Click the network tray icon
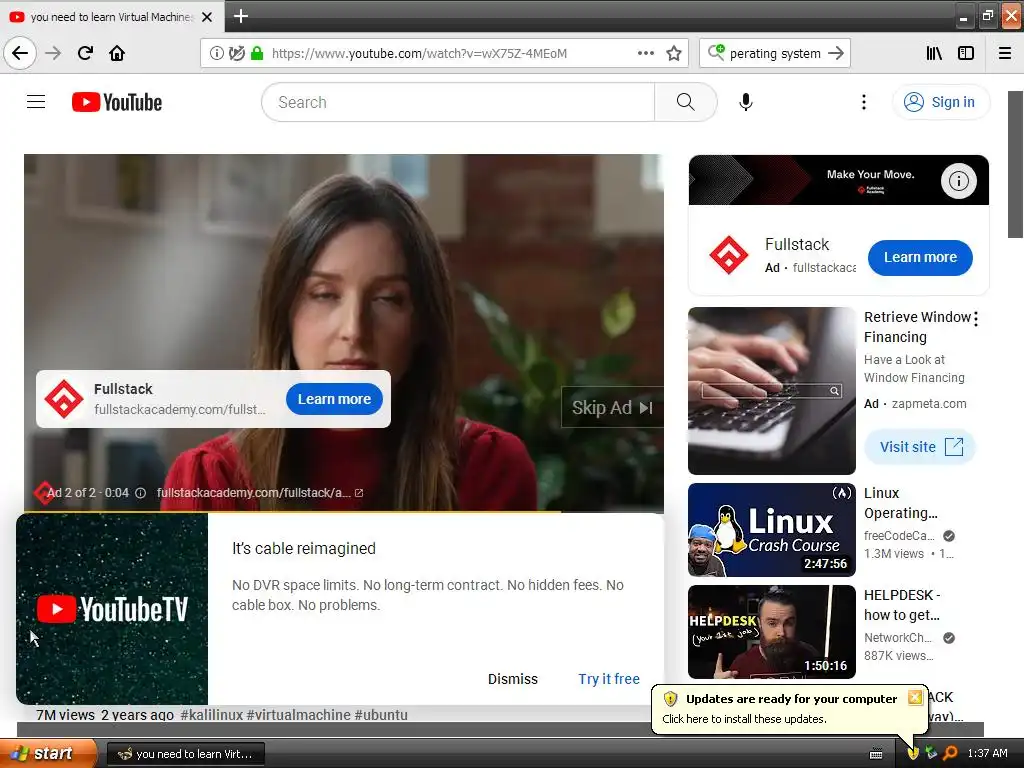1024x768 pixels. coord(931,754)
